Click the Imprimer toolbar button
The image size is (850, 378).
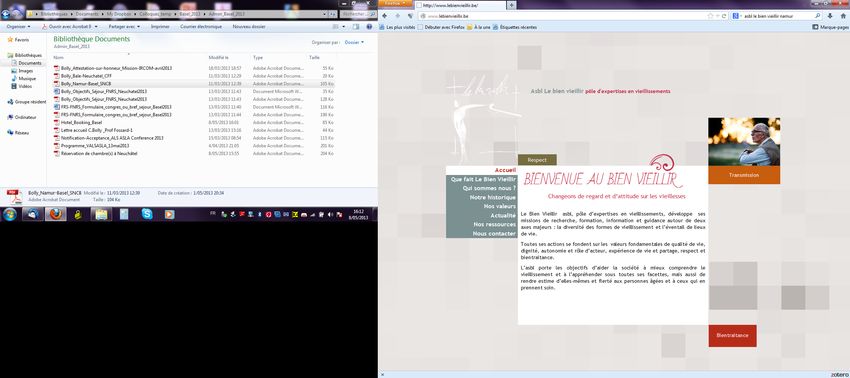coord(160,26)
